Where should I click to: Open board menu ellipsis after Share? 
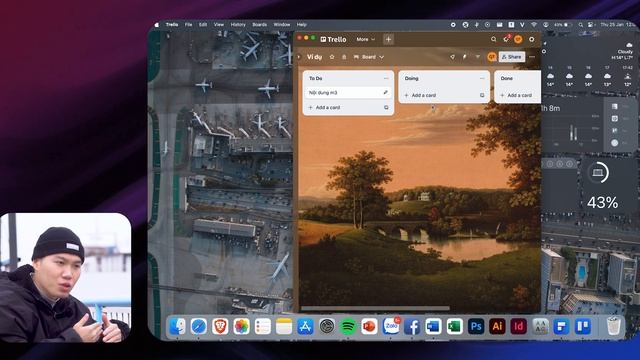532,57
